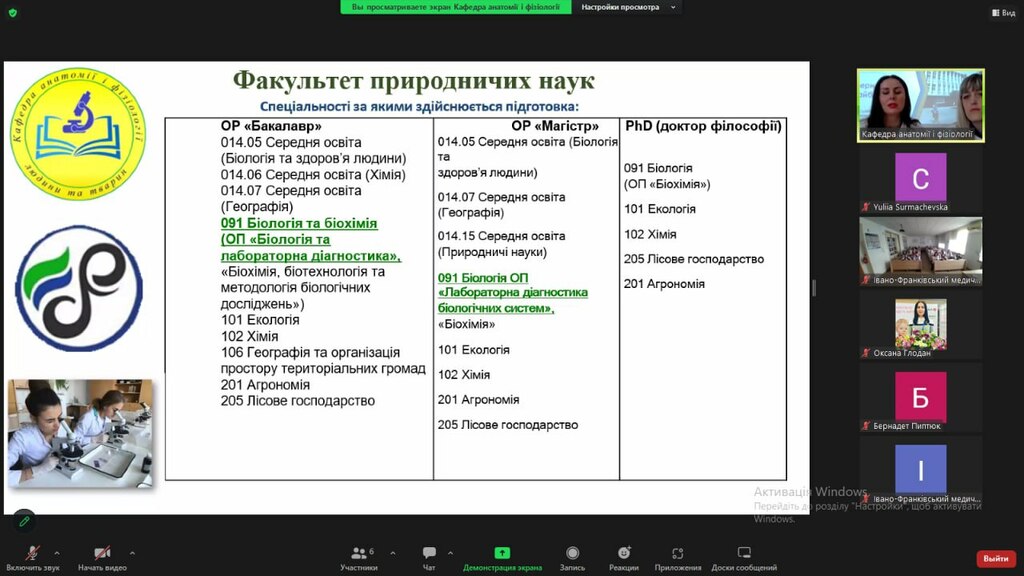The image size is (1024, 576).
Task: Open Доски сообщений whiteboards
Action: (744, 554)
